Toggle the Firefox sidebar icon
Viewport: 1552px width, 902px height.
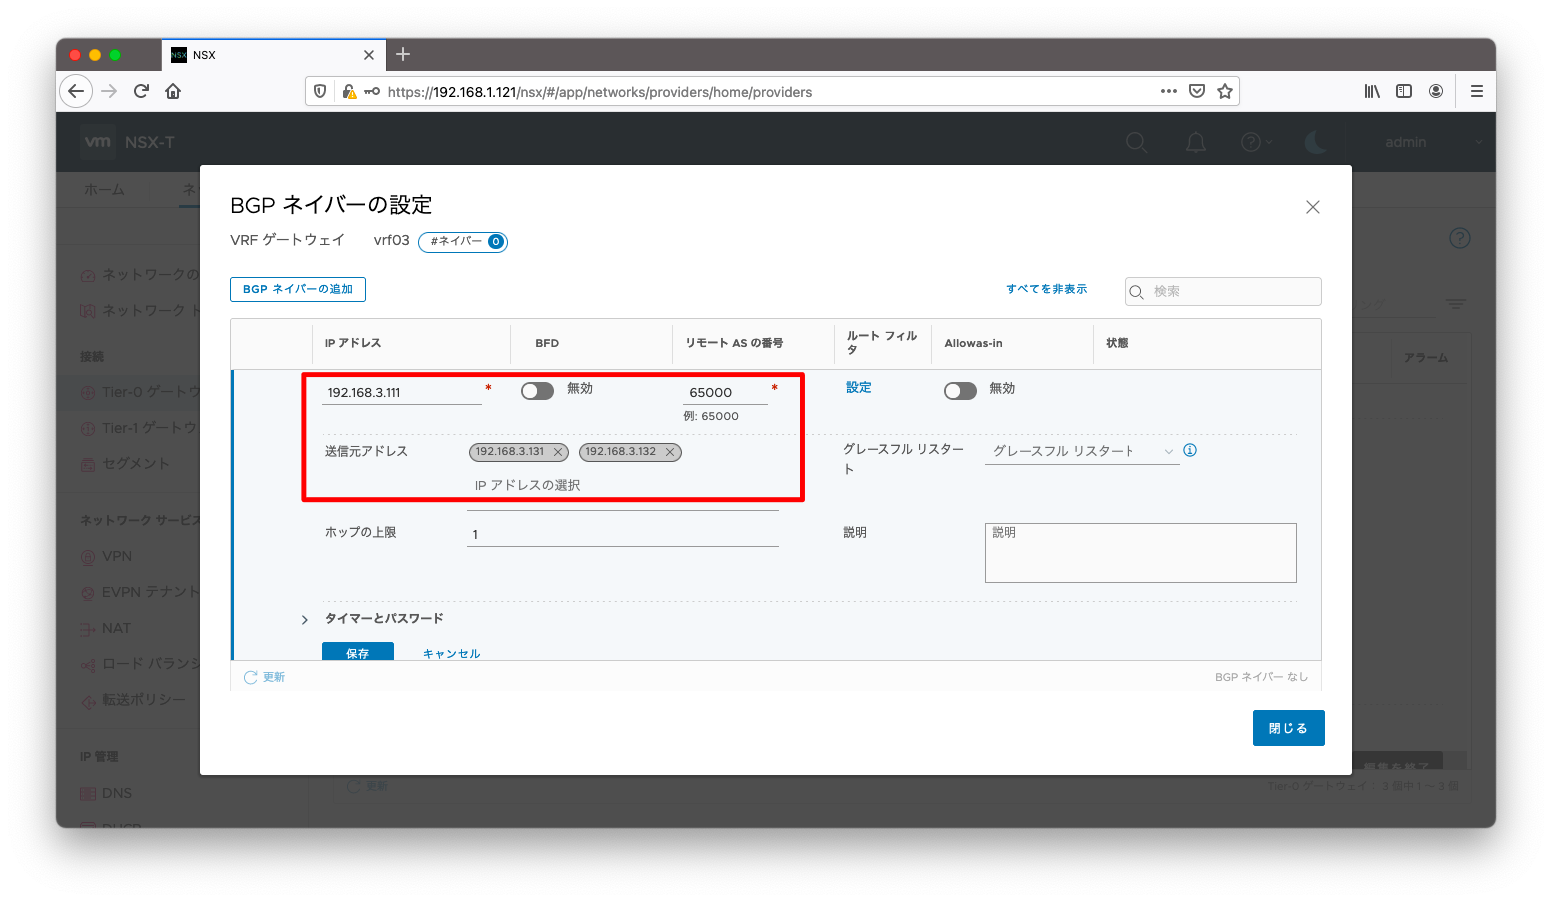click(1404, 91)
